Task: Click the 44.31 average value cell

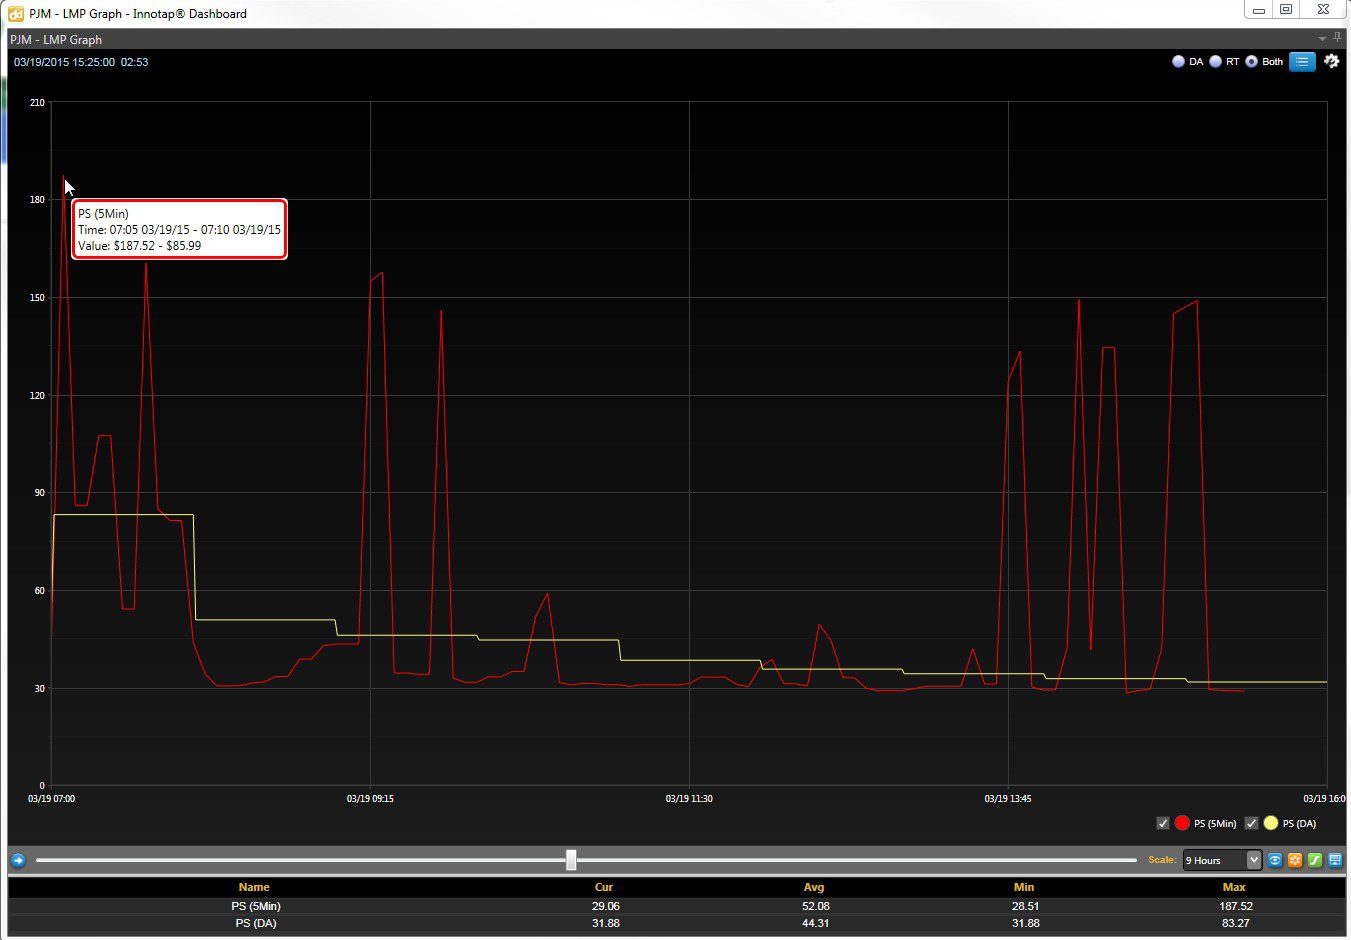Action: [816, 923]
